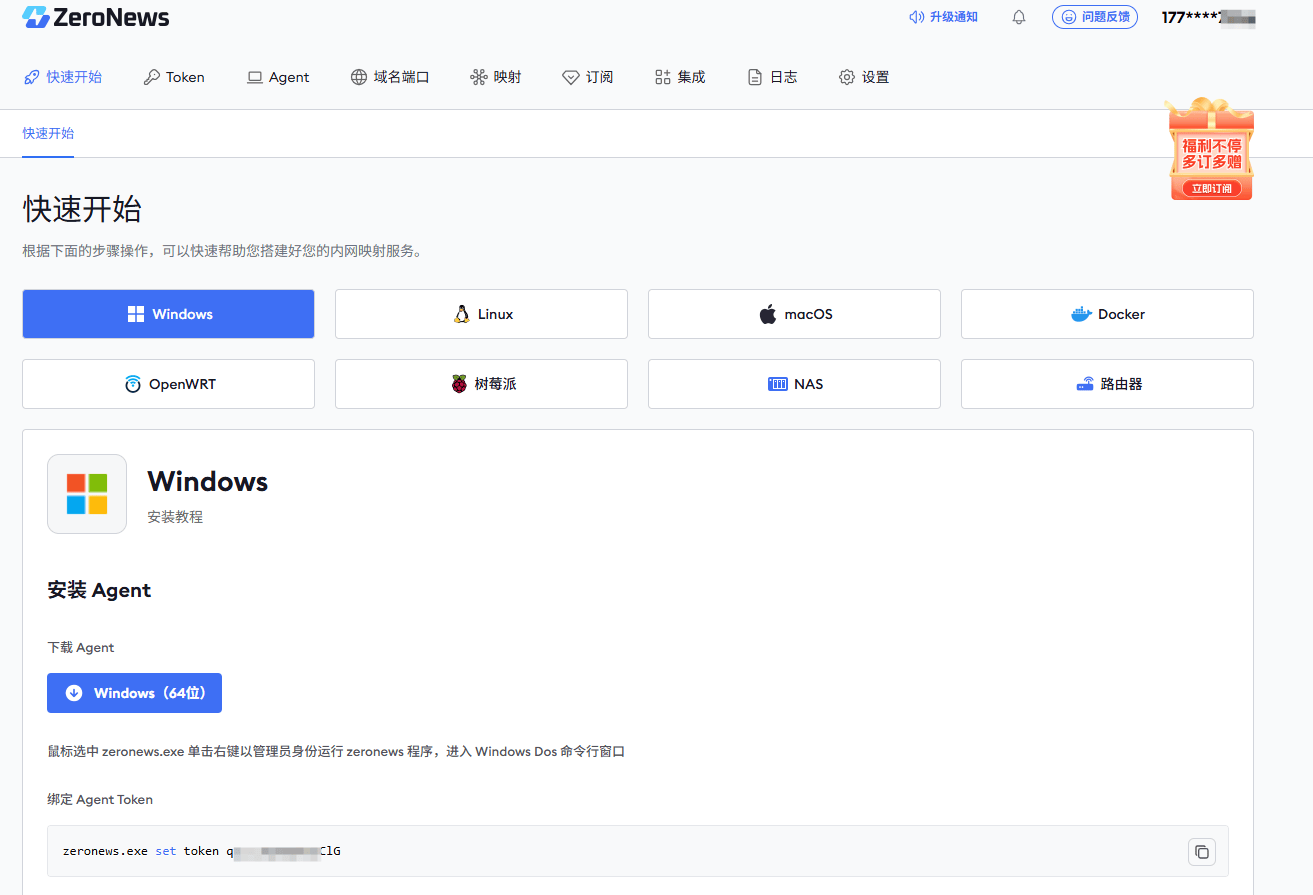Open 问题反馈 feedback button
This screenshot has width=1313, height=895.
coord(1094,17)
